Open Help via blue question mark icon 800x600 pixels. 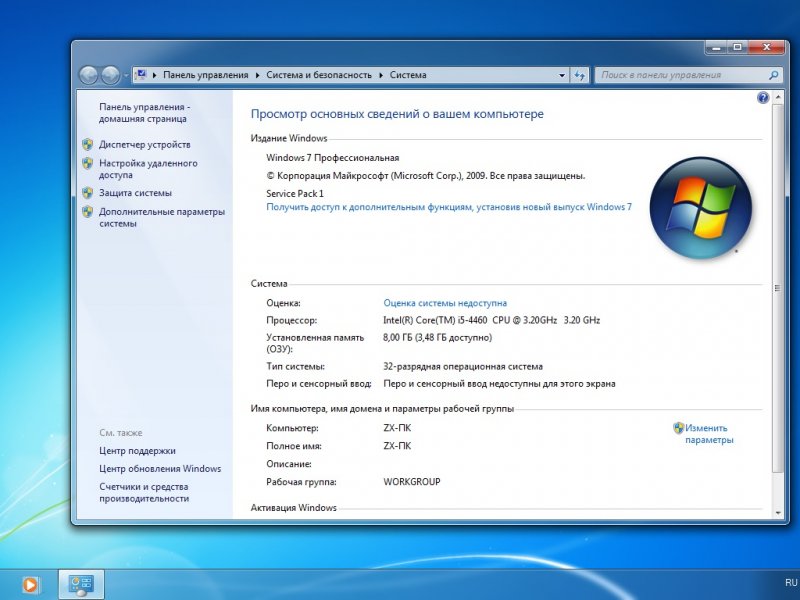click(x=763, y=97)
